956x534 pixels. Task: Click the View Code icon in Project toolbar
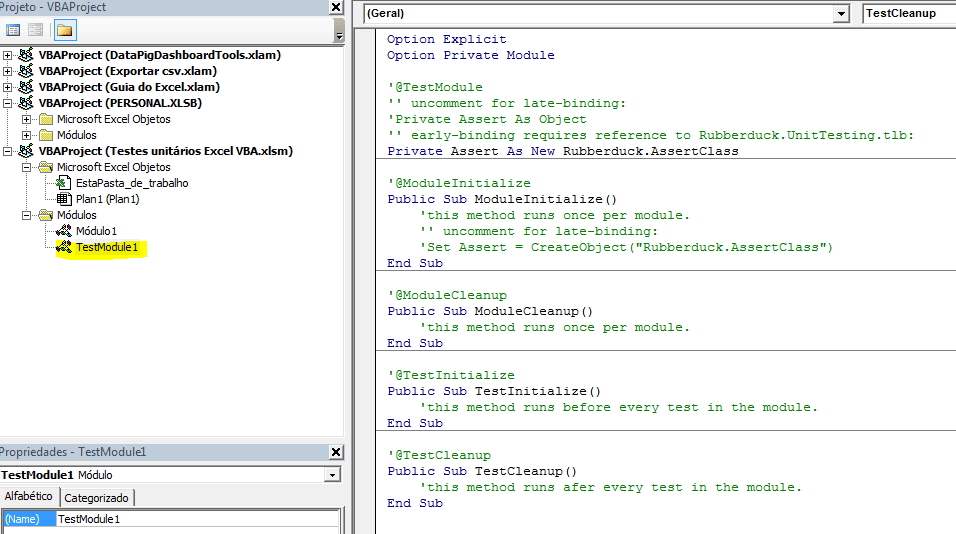coord(13,30)
